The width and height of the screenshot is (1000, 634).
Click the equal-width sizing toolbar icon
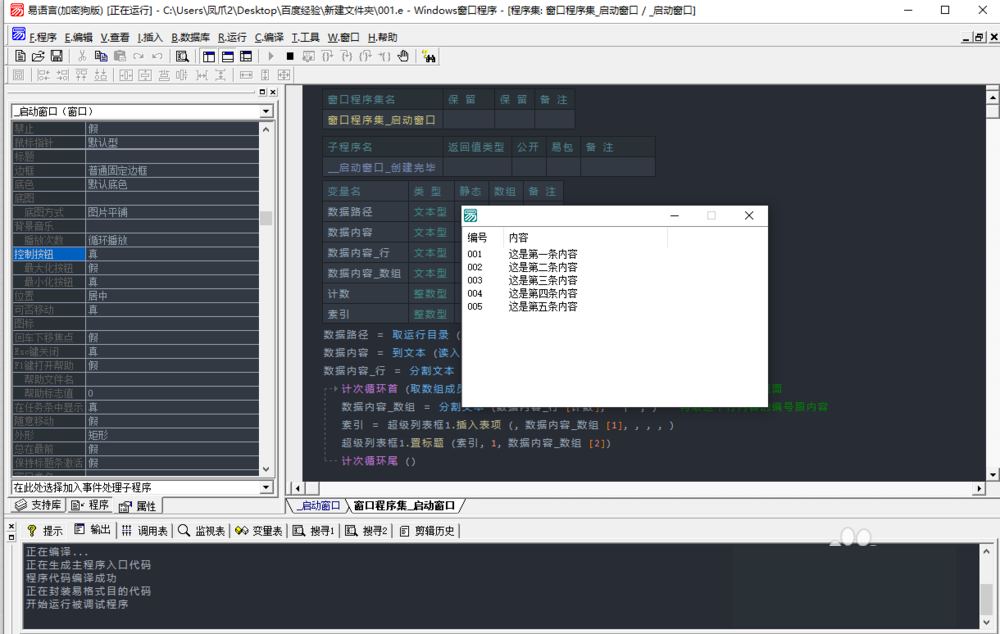(246, 75)
